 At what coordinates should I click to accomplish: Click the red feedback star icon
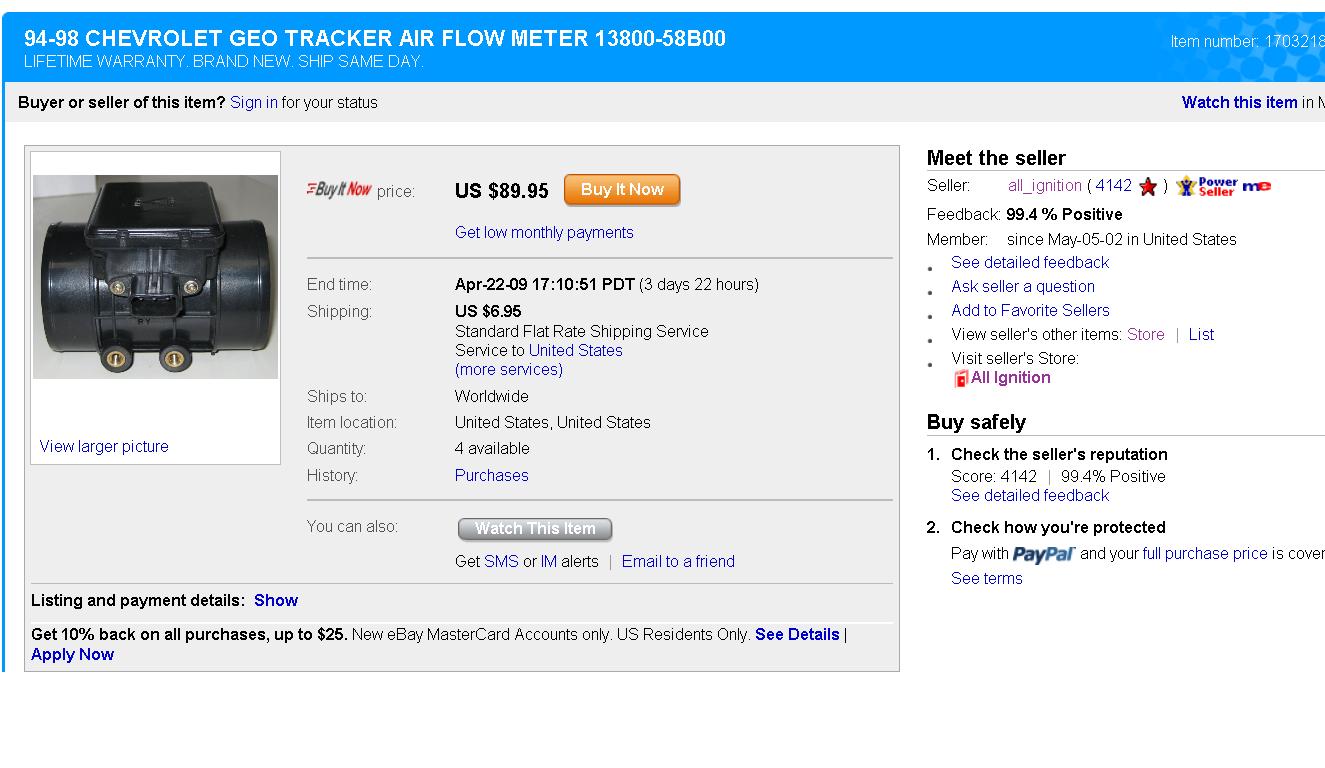pos(1148,187)
